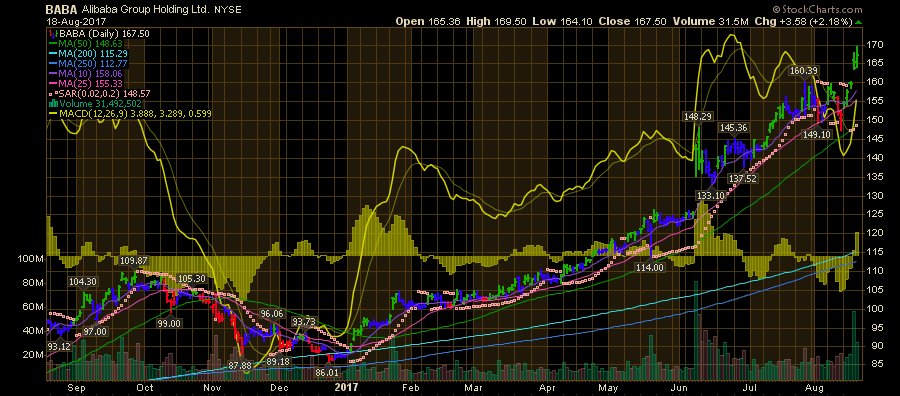The width and height of the screenshot is (900, 396).
Task: Click the 160.39 price high label
Action: [804, 71]
